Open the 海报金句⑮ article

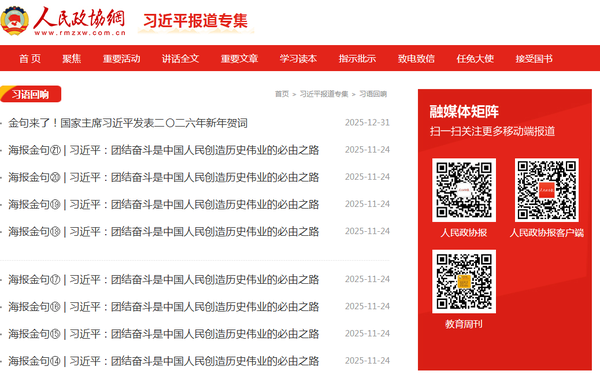(x=164, y=334)
